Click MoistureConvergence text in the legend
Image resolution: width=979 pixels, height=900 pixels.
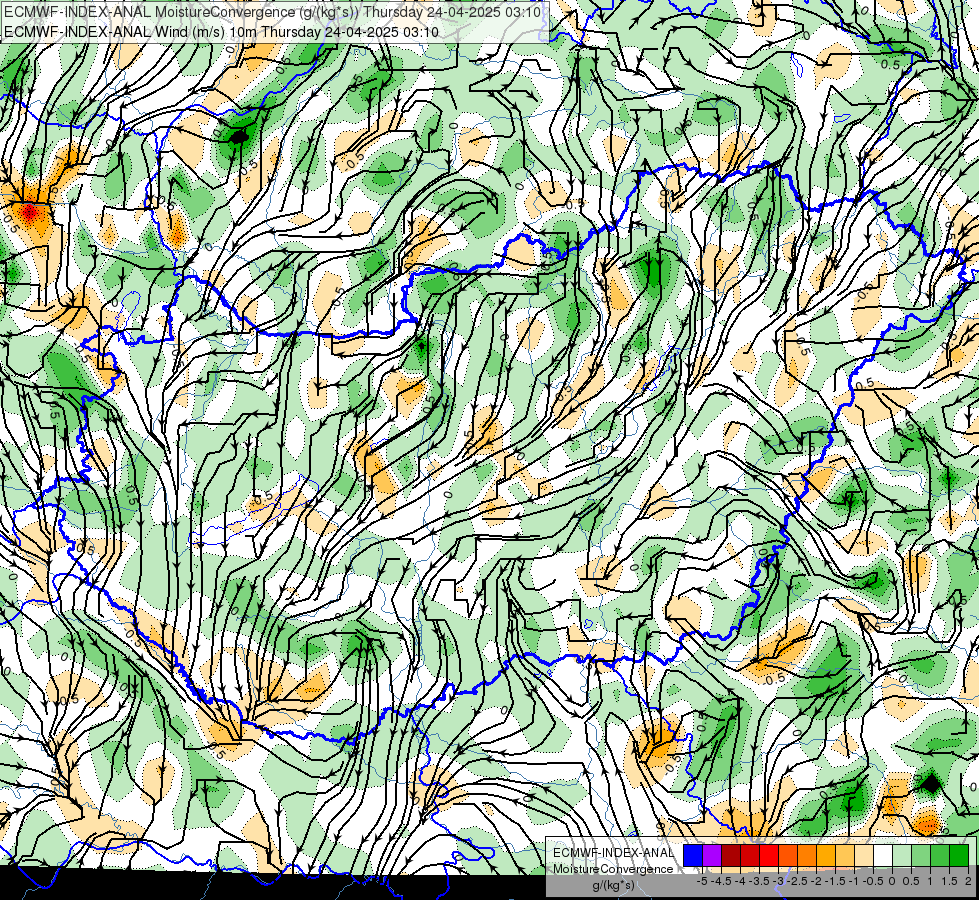(613, 869)
